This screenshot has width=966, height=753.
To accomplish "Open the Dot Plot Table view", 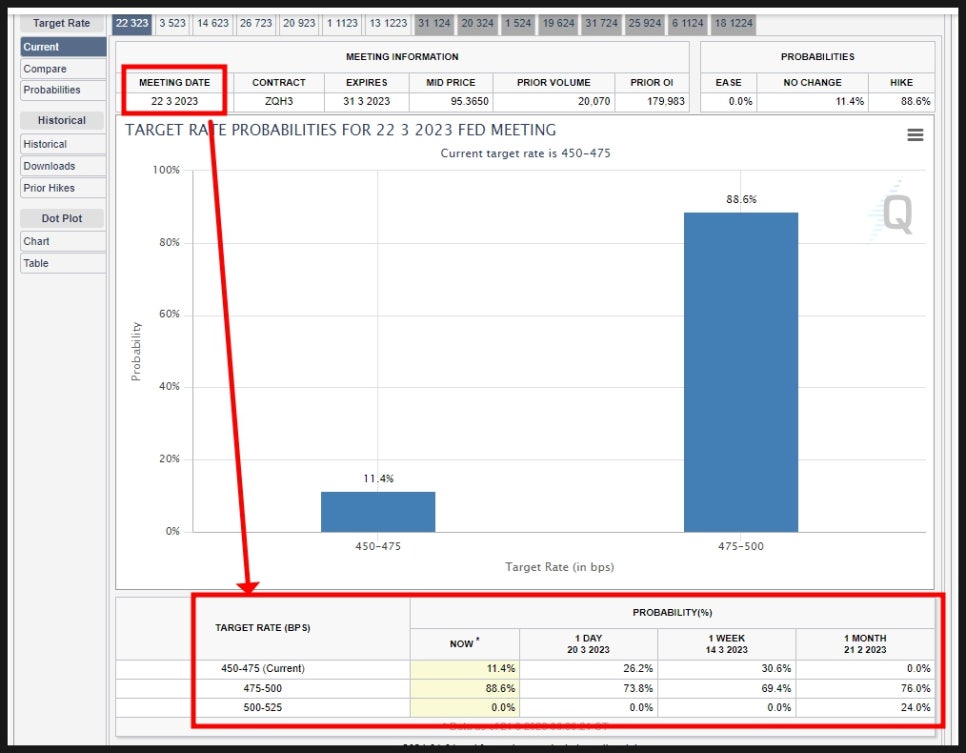I will pos(63,263).
